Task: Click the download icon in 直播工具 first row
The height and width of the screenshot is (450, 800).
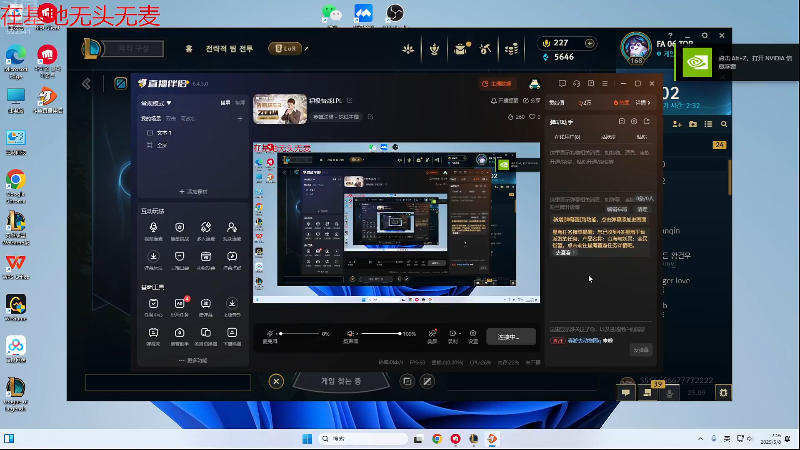Action: [232, 304]
